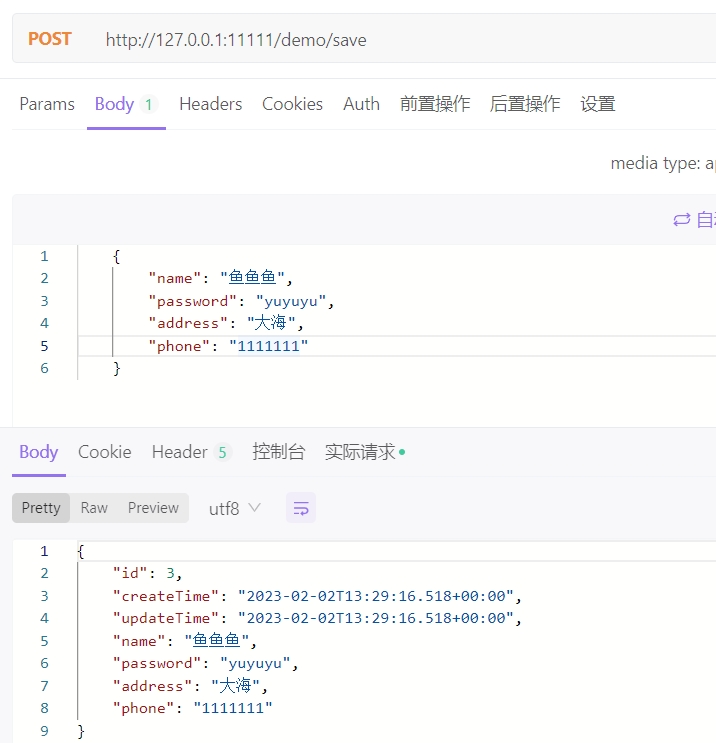Click the "password" key in response
Screen dimensions: 716x743
coord(157,663)
